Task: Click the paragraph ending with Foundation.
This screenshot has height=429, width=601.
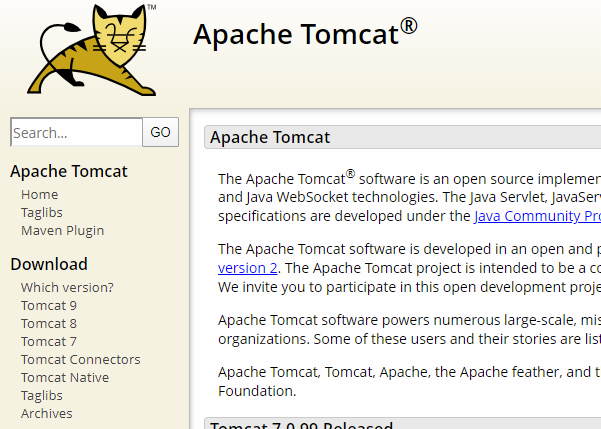Action: pos(409,381)
